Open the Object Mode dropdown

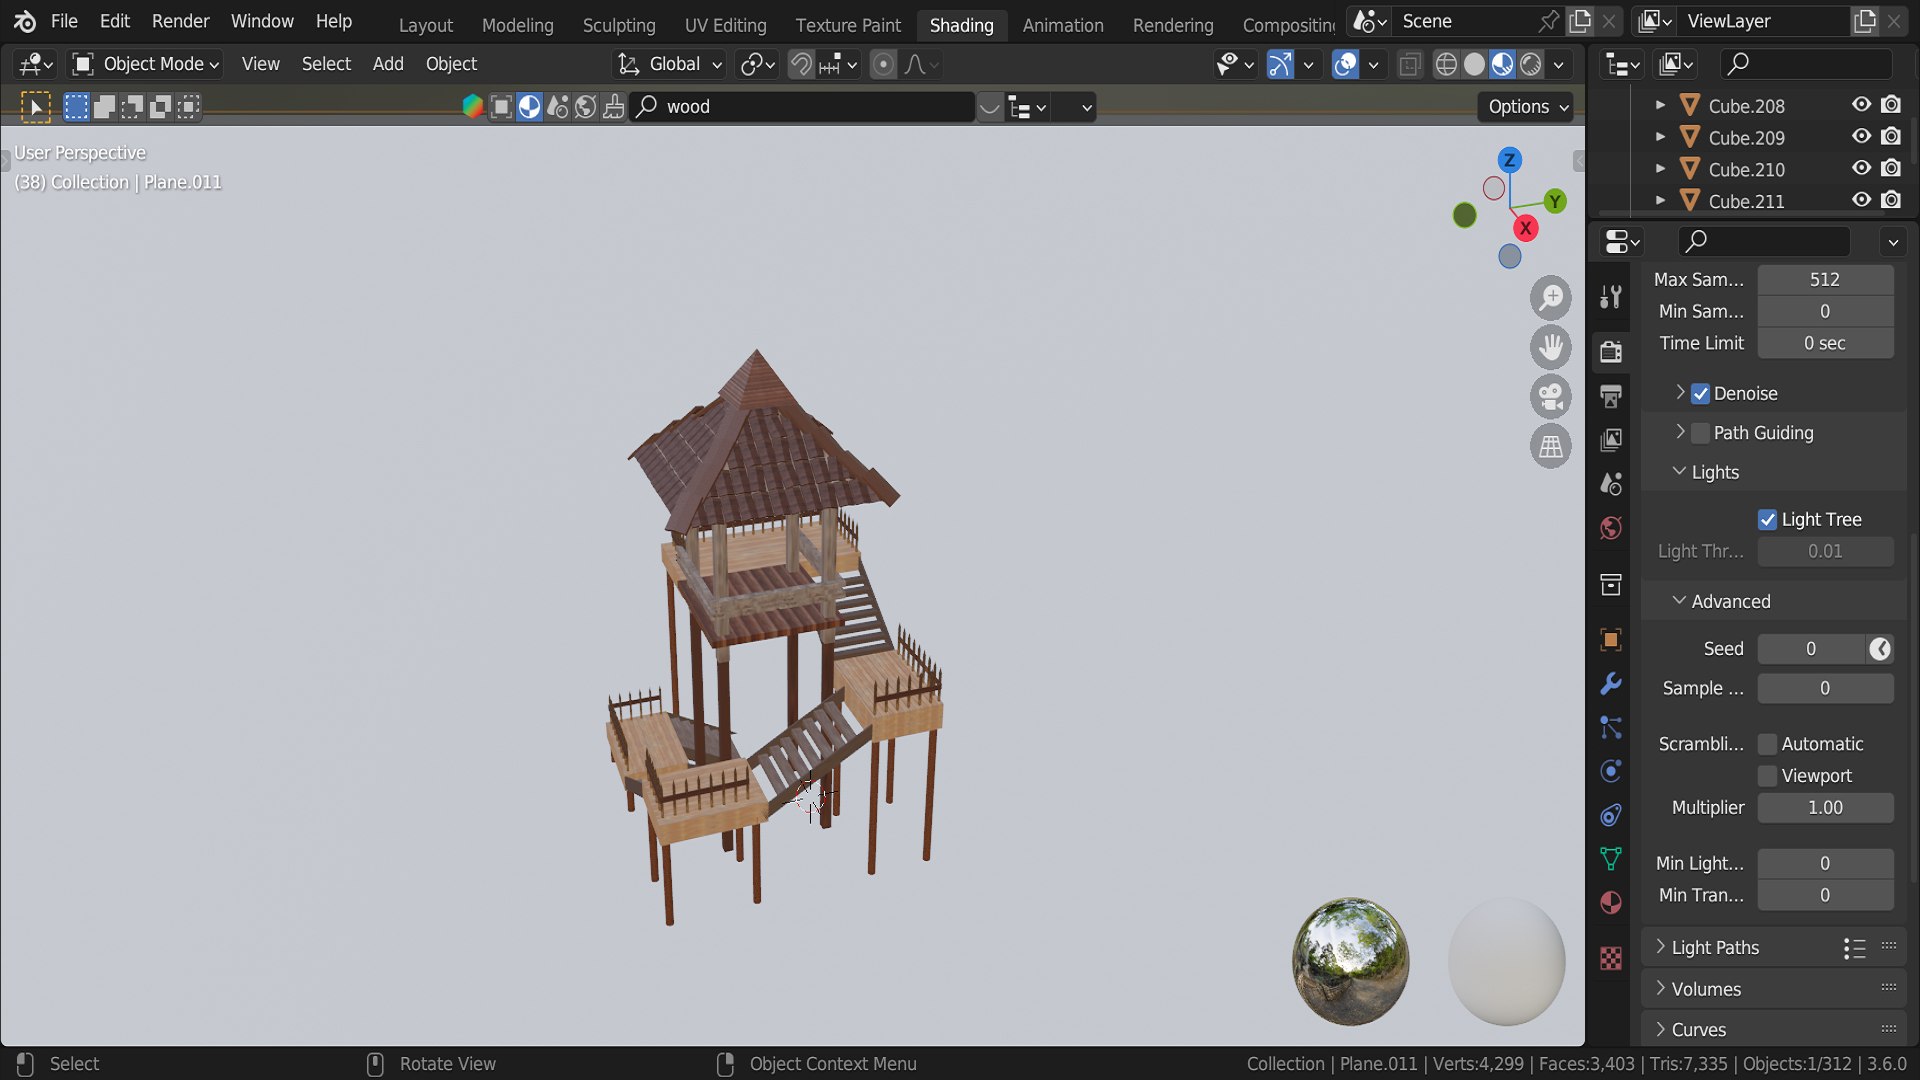tap(146, 64)
